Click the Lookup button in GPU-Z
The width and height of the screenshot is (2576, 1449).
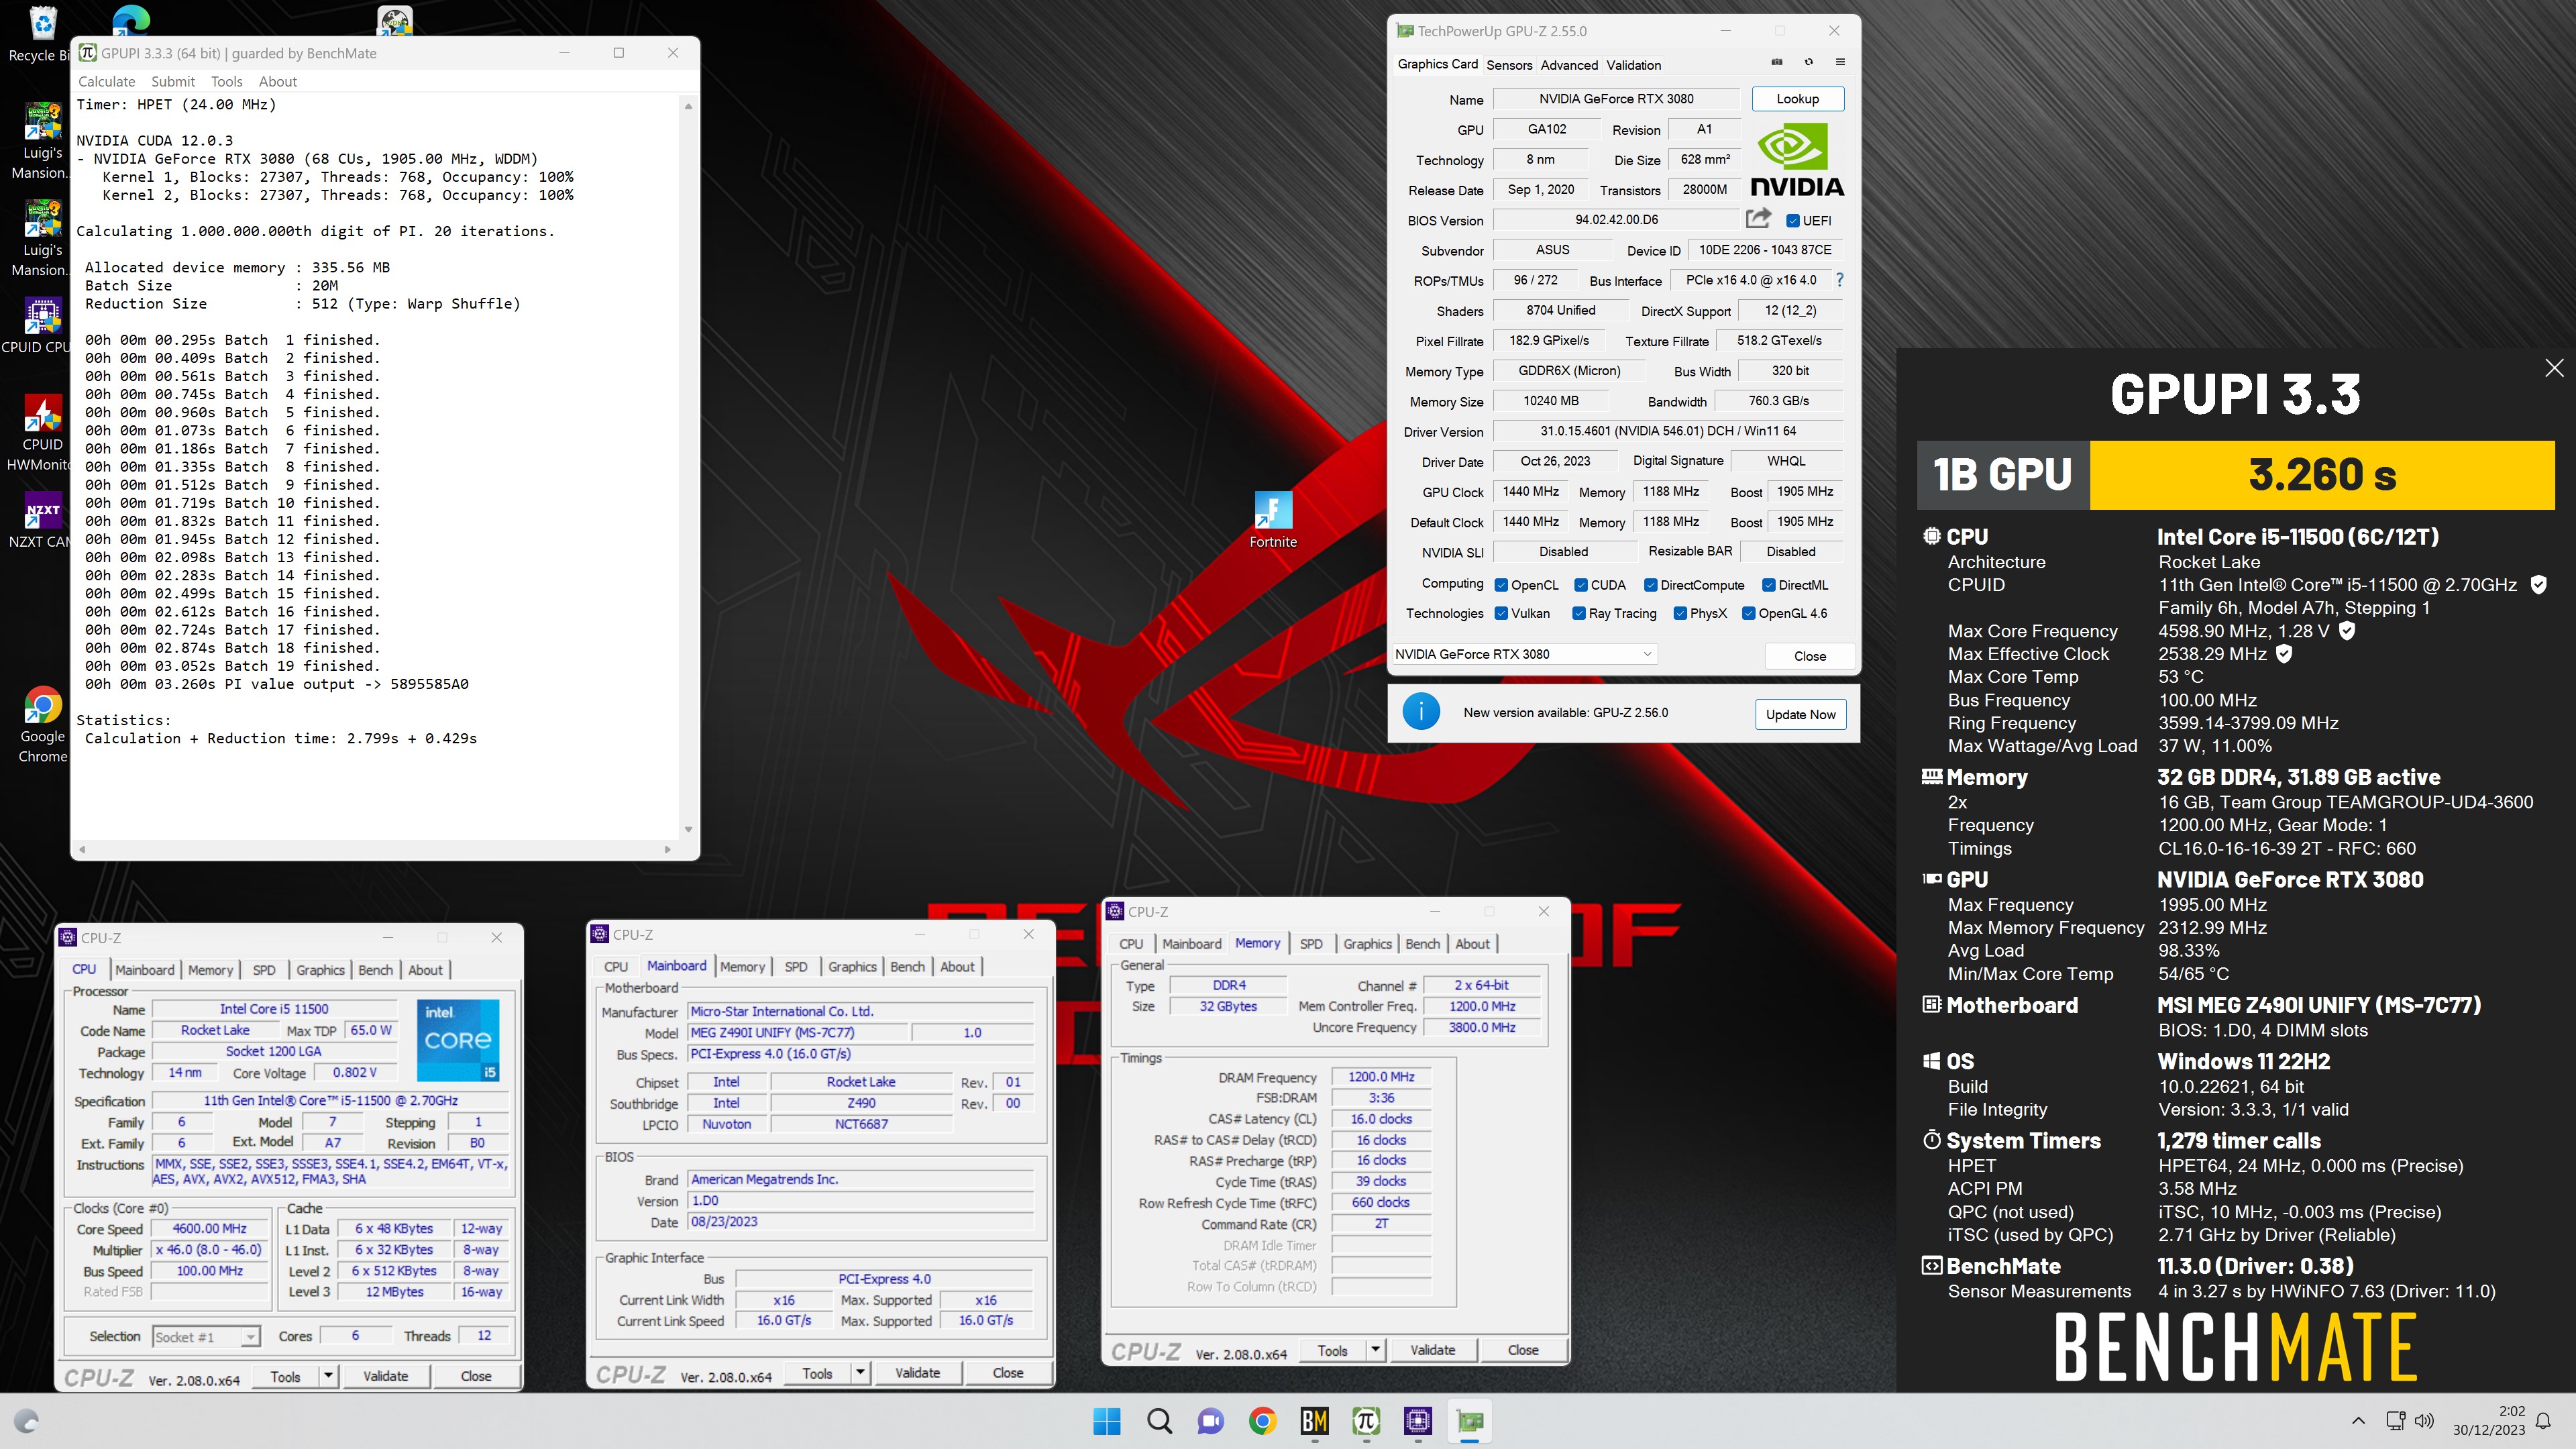pos(1798,99)
